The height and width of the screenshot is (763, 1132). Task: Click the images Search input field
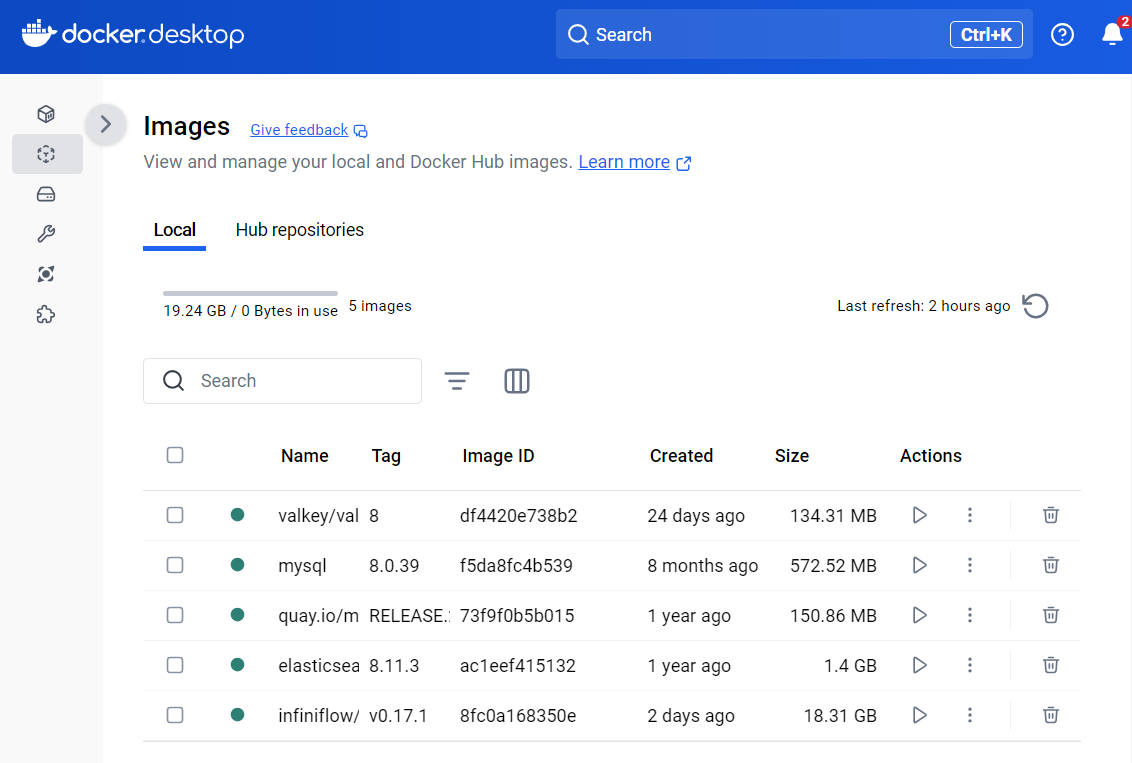coord(282,381)
